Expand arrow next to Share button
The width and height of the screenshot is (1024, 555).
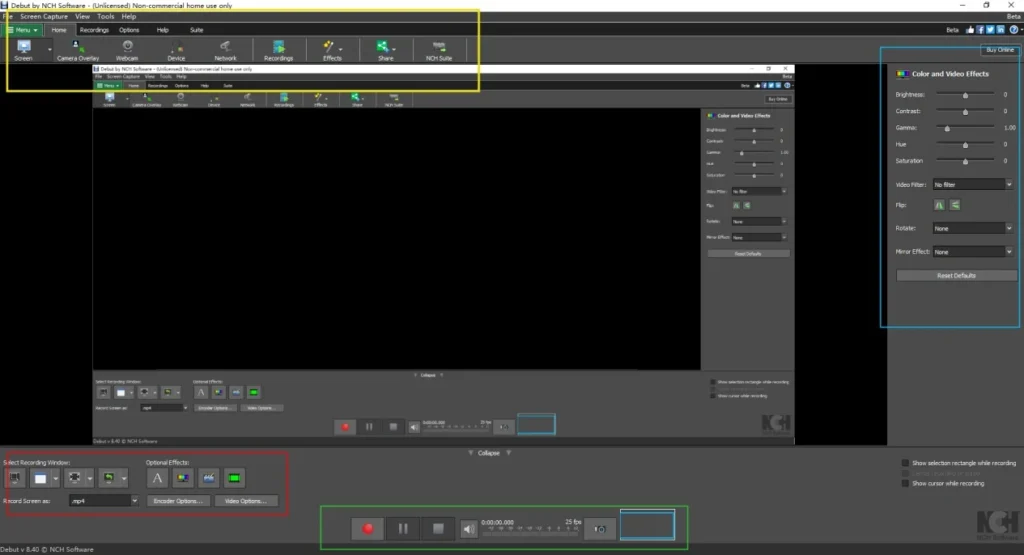coord(394,50)
